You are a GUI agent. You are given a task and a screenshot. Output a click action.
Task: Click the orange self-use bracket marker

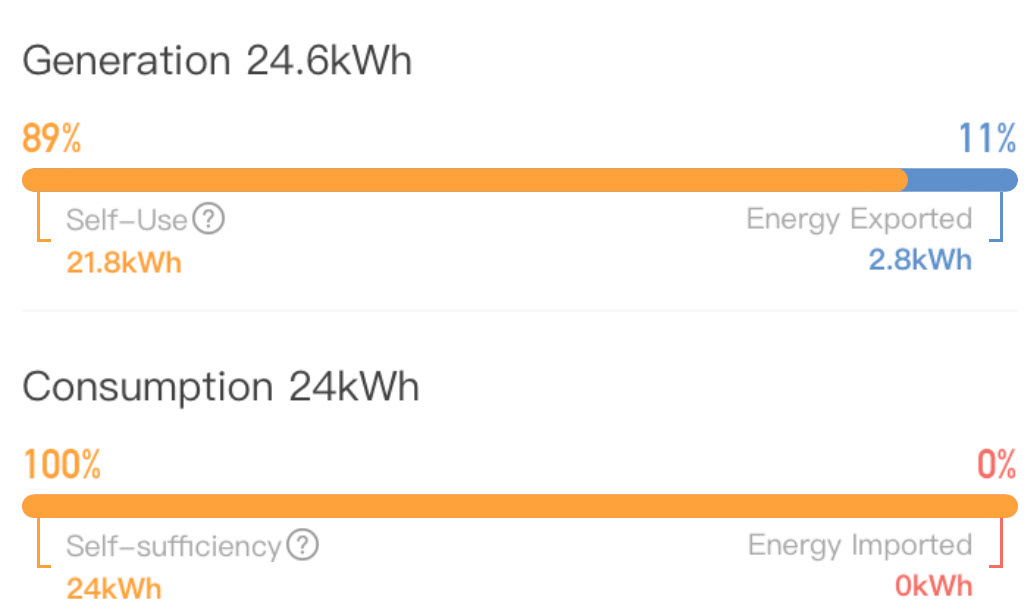(43, 216)
